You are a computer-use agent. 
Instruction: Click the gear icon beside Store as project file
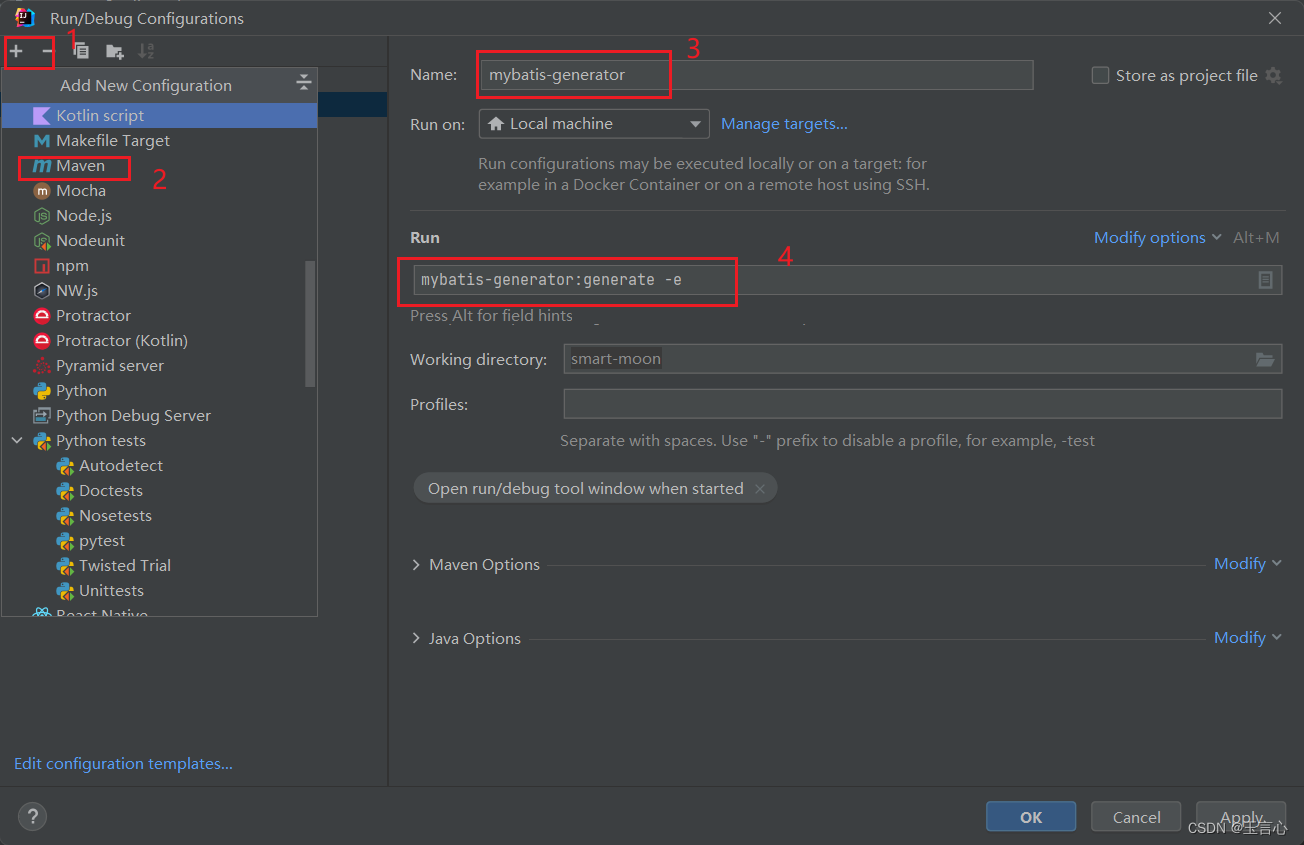pyautogui.click(x=1273, y=75)
